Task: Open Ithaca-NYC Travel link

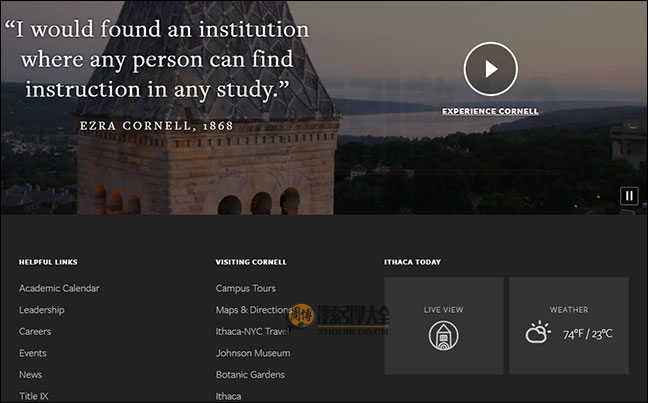Action: 253,331
